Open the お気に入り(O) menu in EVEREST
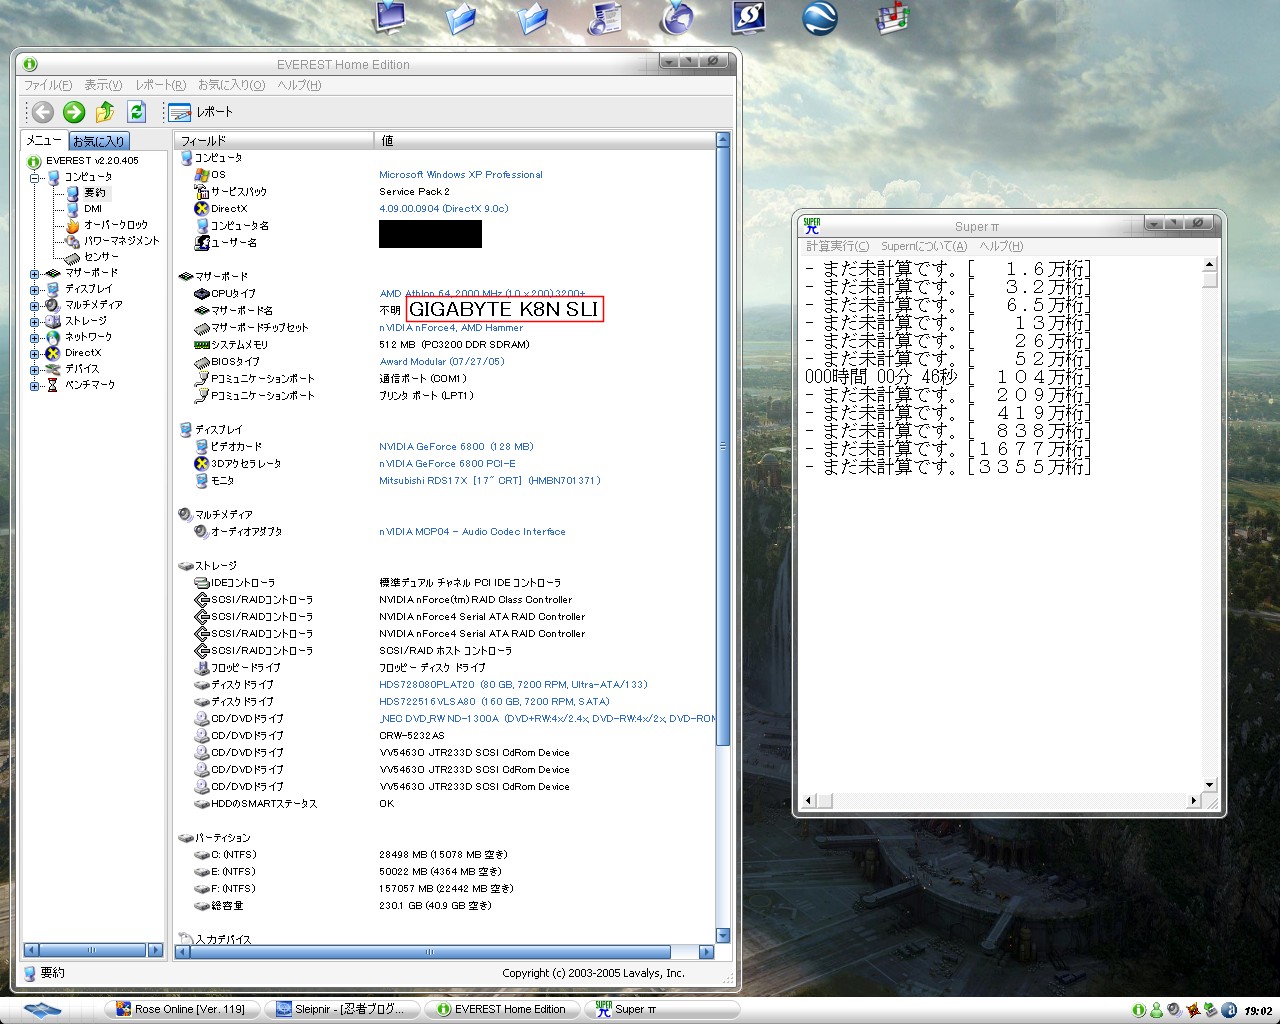1280x1024 pixels. (x=231, y=86)
